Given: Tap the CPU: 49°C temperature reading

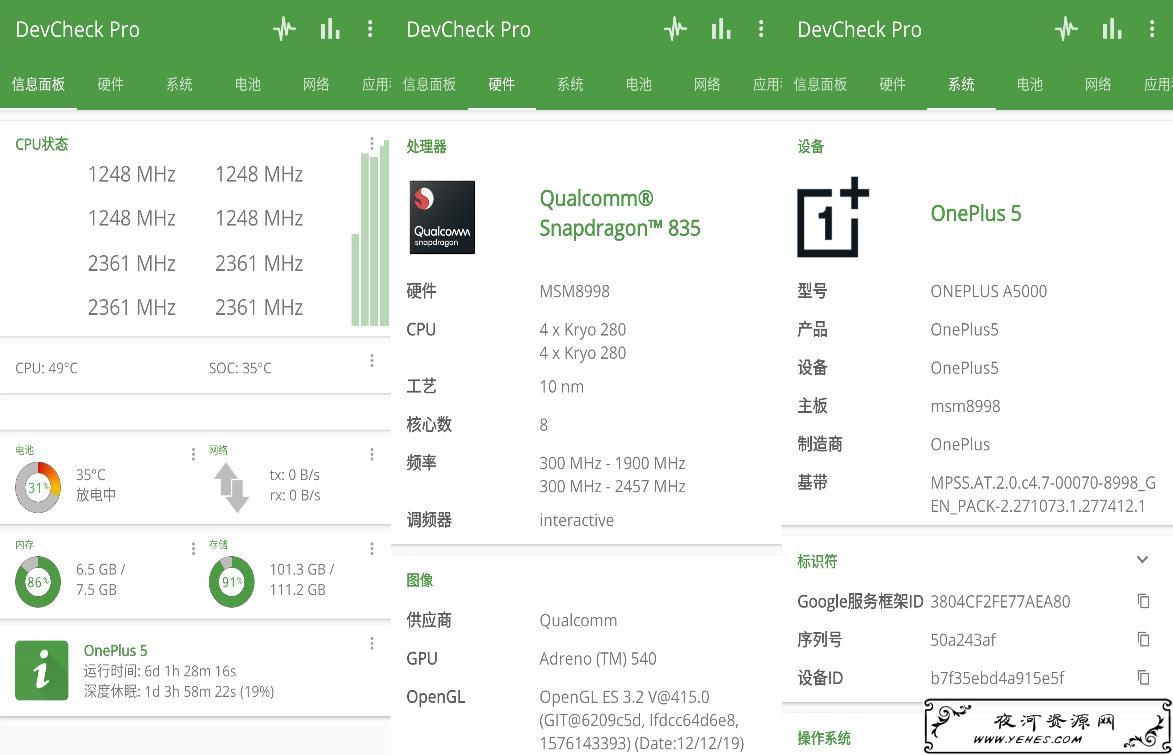Looking at the screenshot, I should pos(46,368).
